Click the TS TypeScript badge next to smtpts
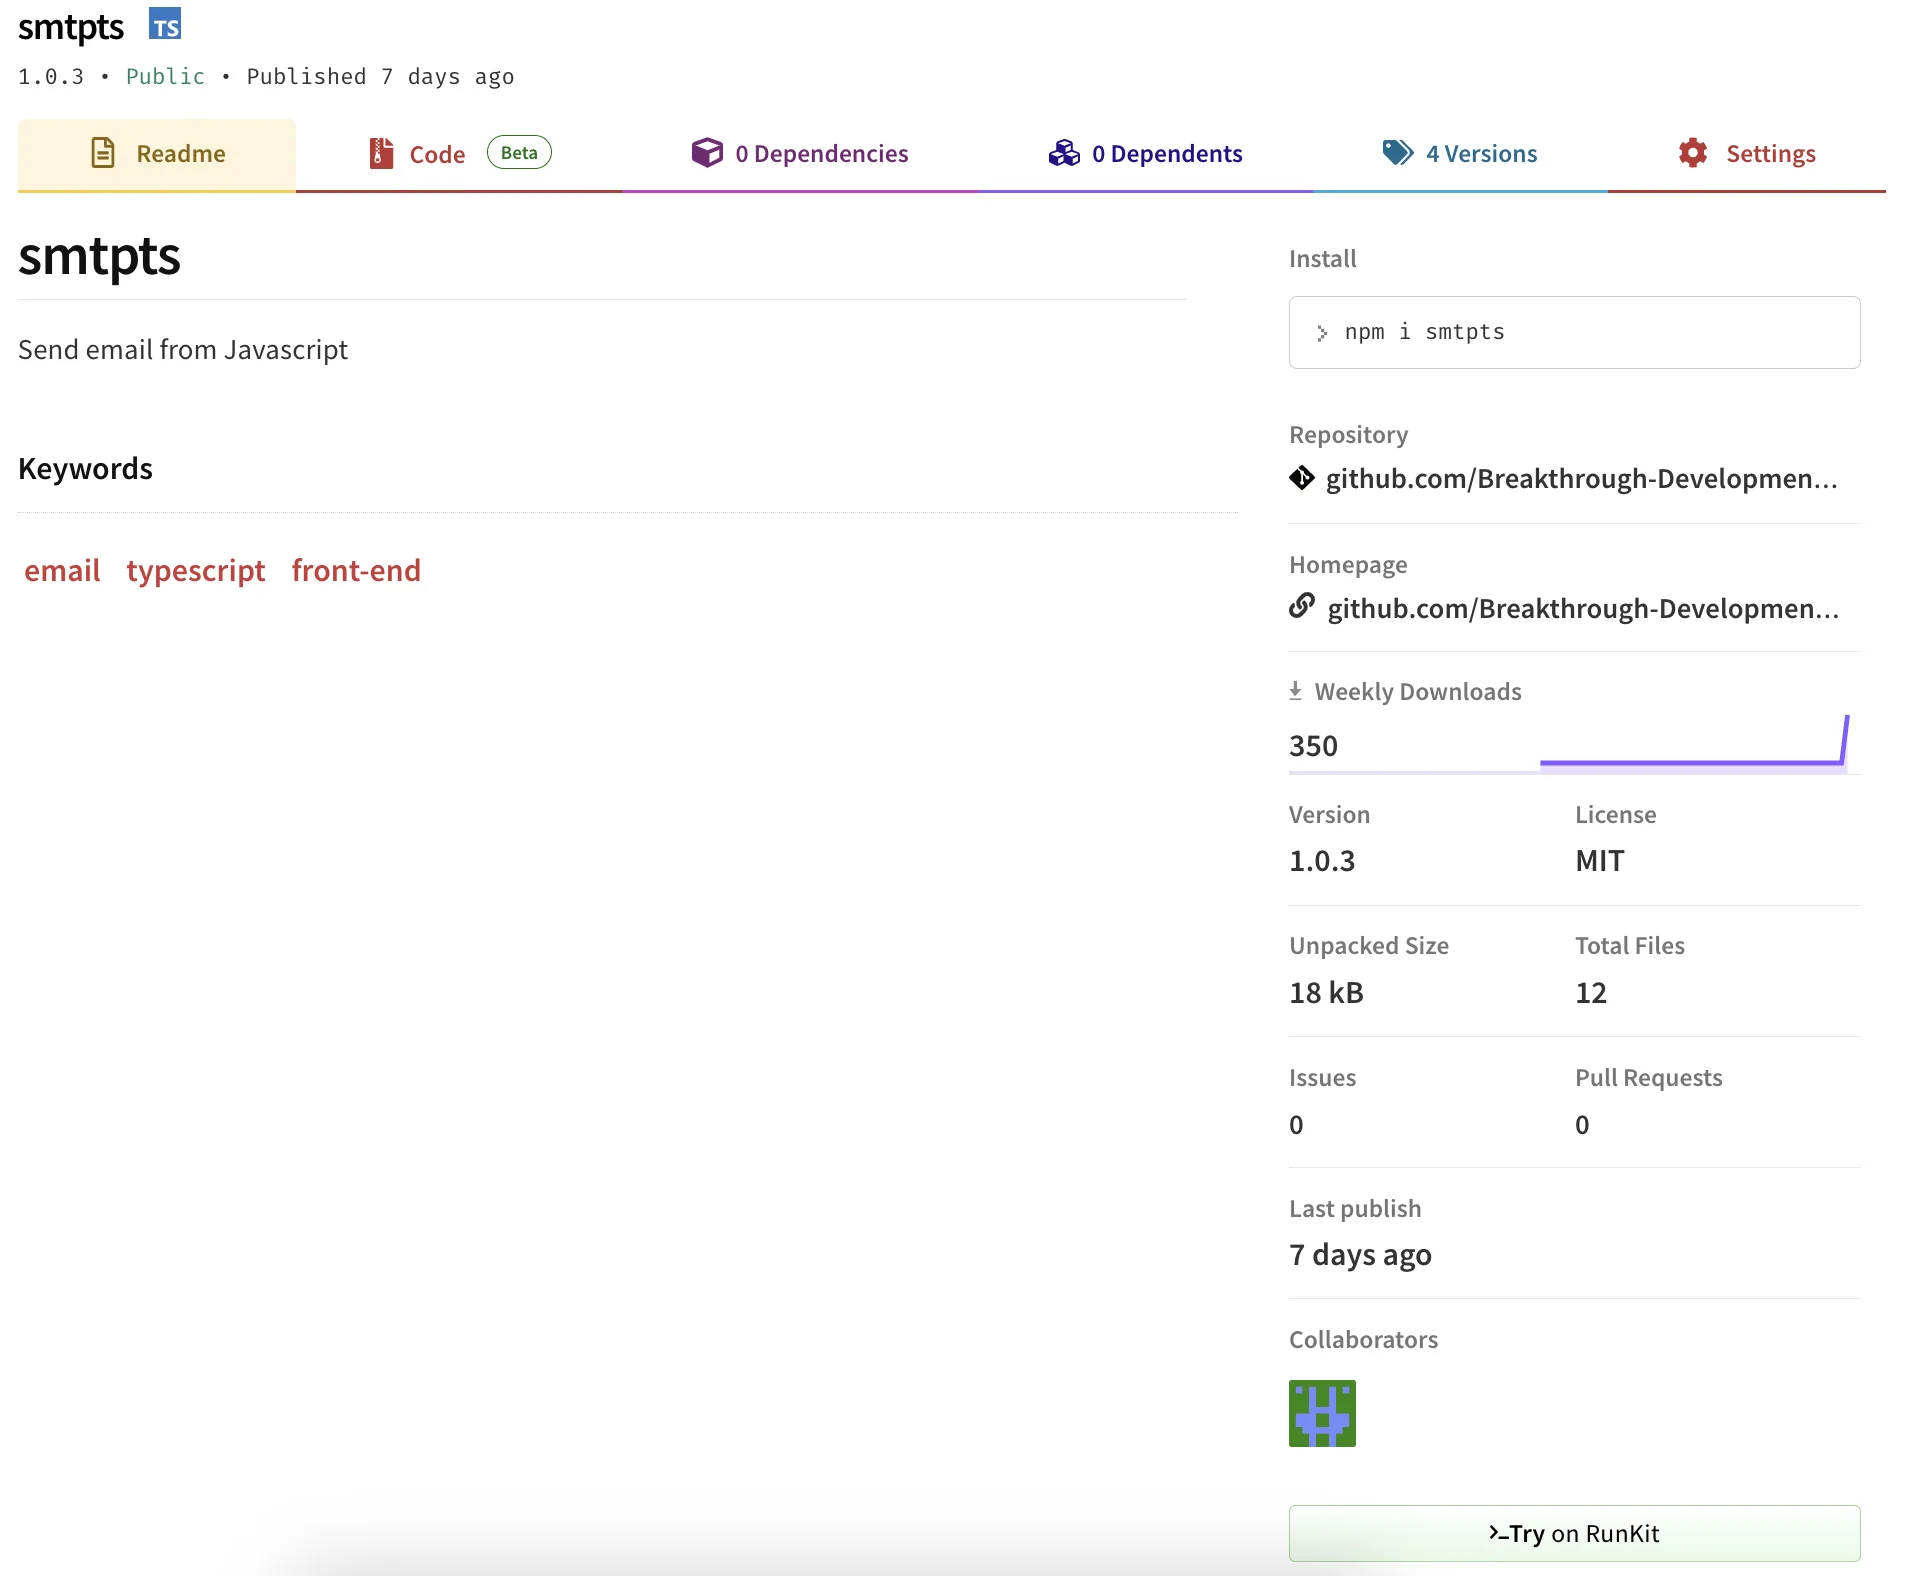The image size is (1914, 1576). [165, 25]
